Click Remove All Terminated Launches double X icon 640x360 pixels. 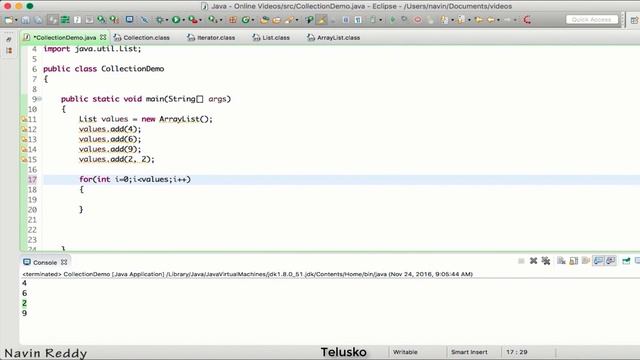coord(546,261)
